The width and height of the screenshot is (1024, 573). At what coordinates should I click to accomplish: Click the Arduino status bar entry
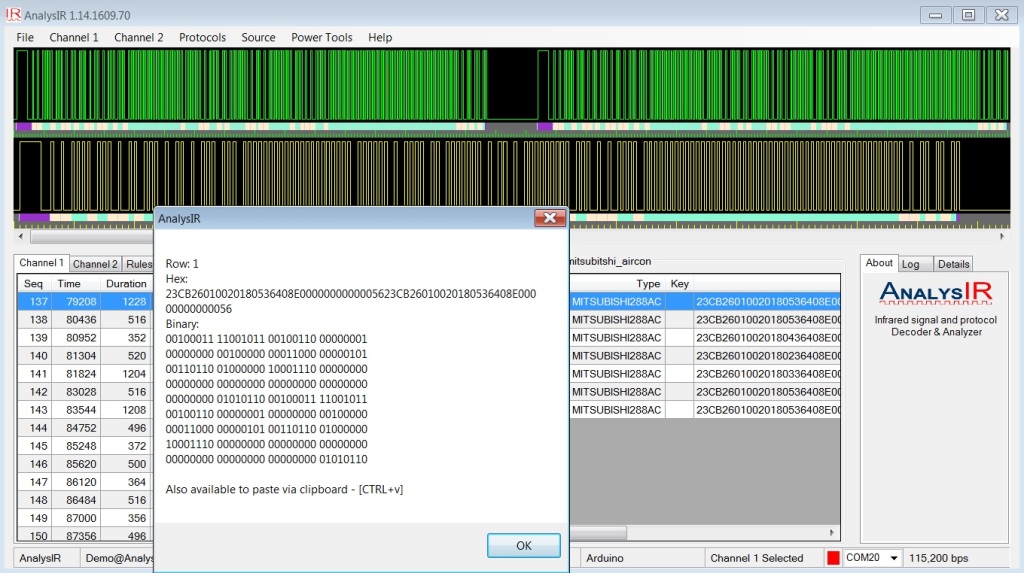pyautogui.click(x=604, y=558)
